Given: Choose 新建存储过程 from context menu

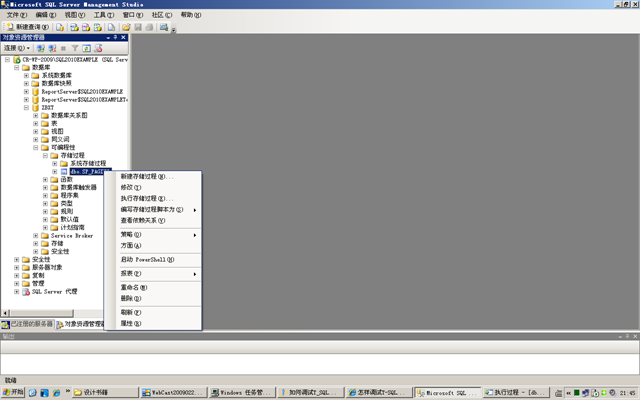Looking at the screenshot, I should point(153,176).
